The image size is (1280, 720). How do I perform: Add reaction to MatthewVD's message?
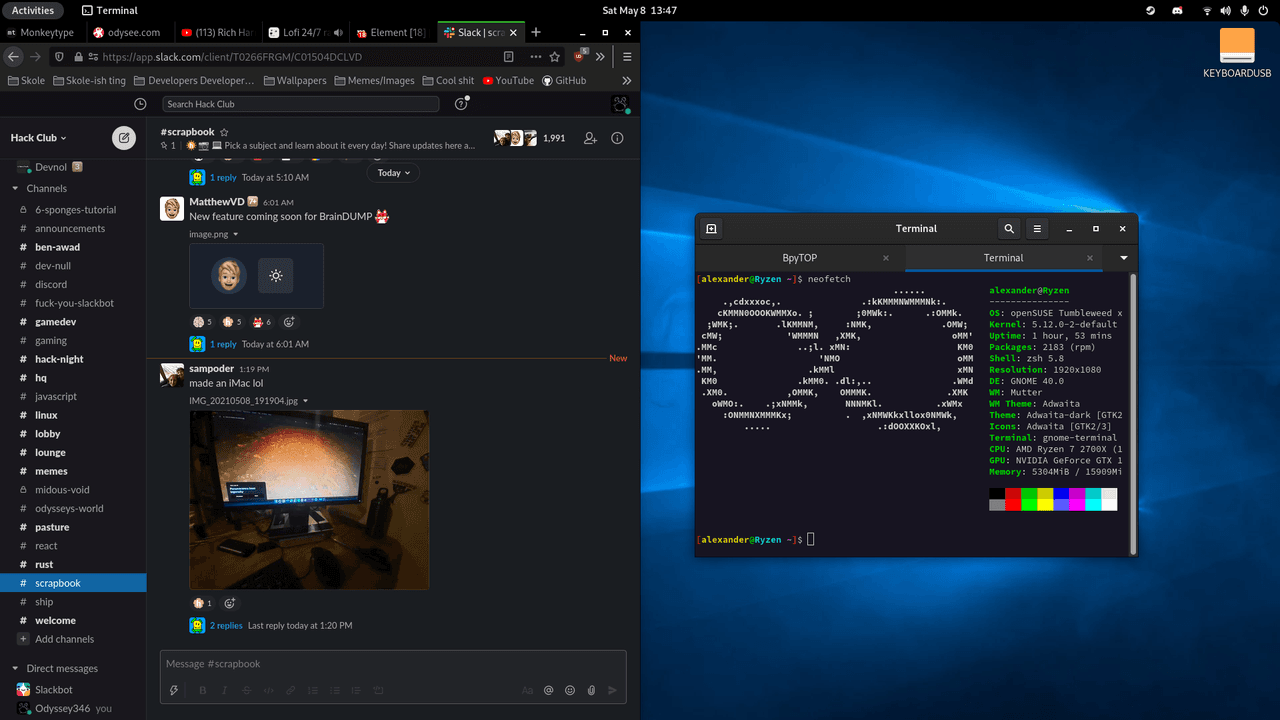click(x=289, y=322)
